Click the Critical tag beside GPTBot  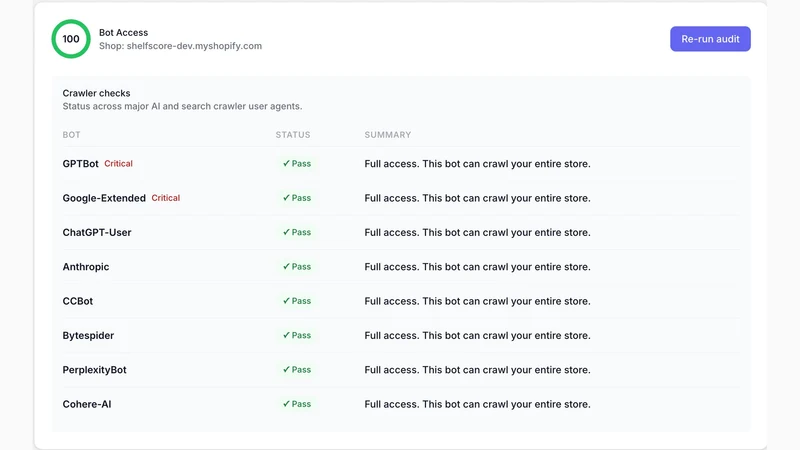118,164
